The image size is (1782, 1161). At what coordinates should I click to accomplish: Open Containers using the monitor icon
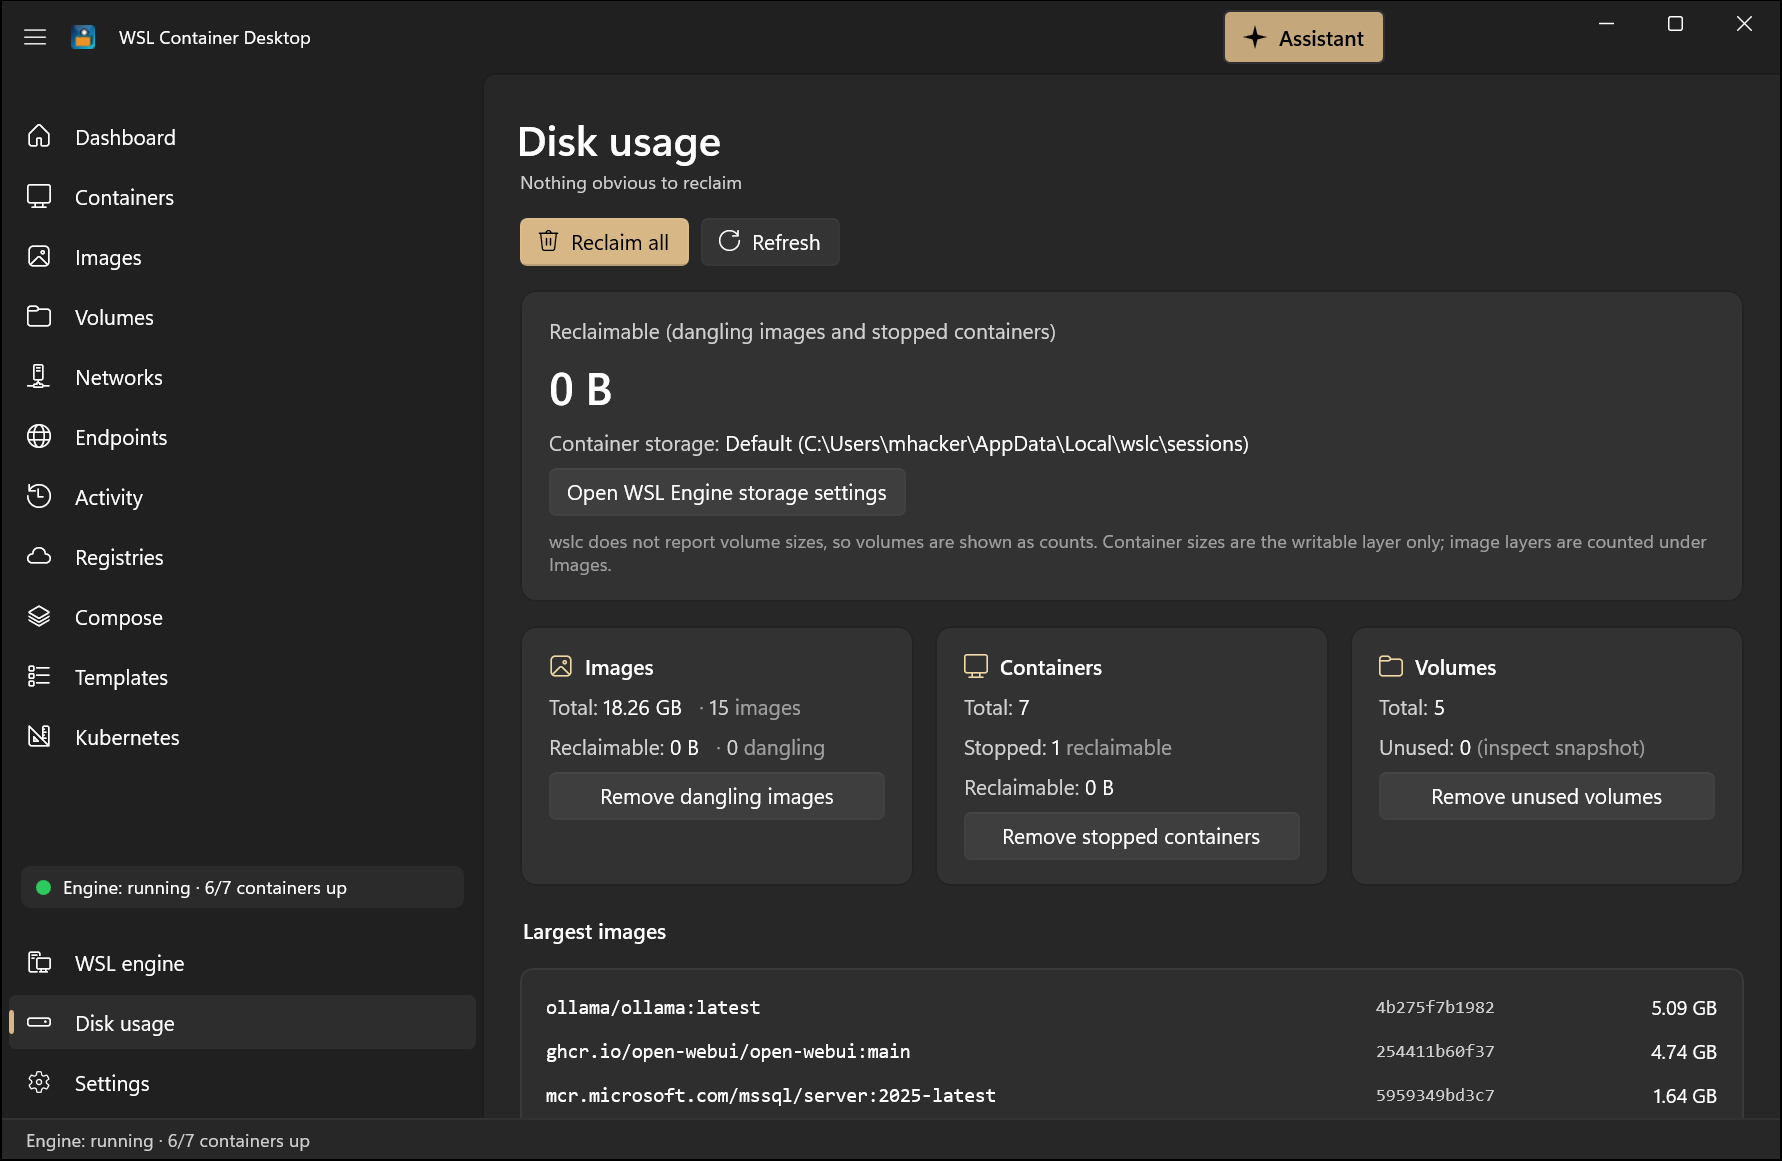39,196
